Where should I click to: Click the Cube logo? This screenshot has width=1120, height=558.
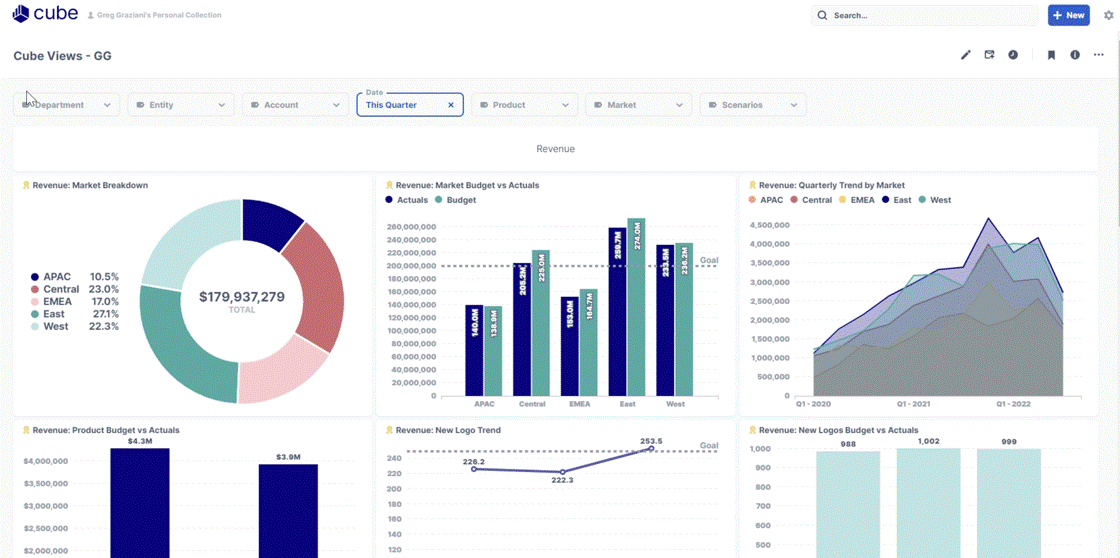pos(46,14)
